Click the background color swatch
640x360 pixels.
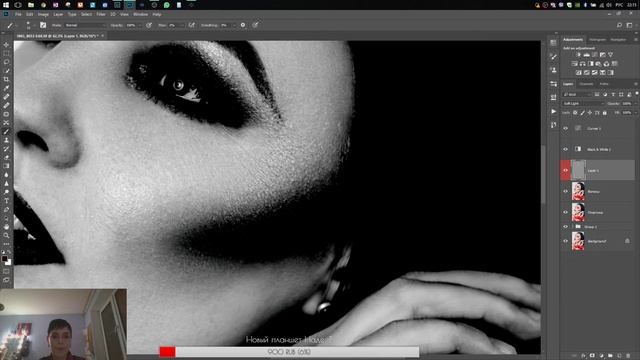[9, 262]
